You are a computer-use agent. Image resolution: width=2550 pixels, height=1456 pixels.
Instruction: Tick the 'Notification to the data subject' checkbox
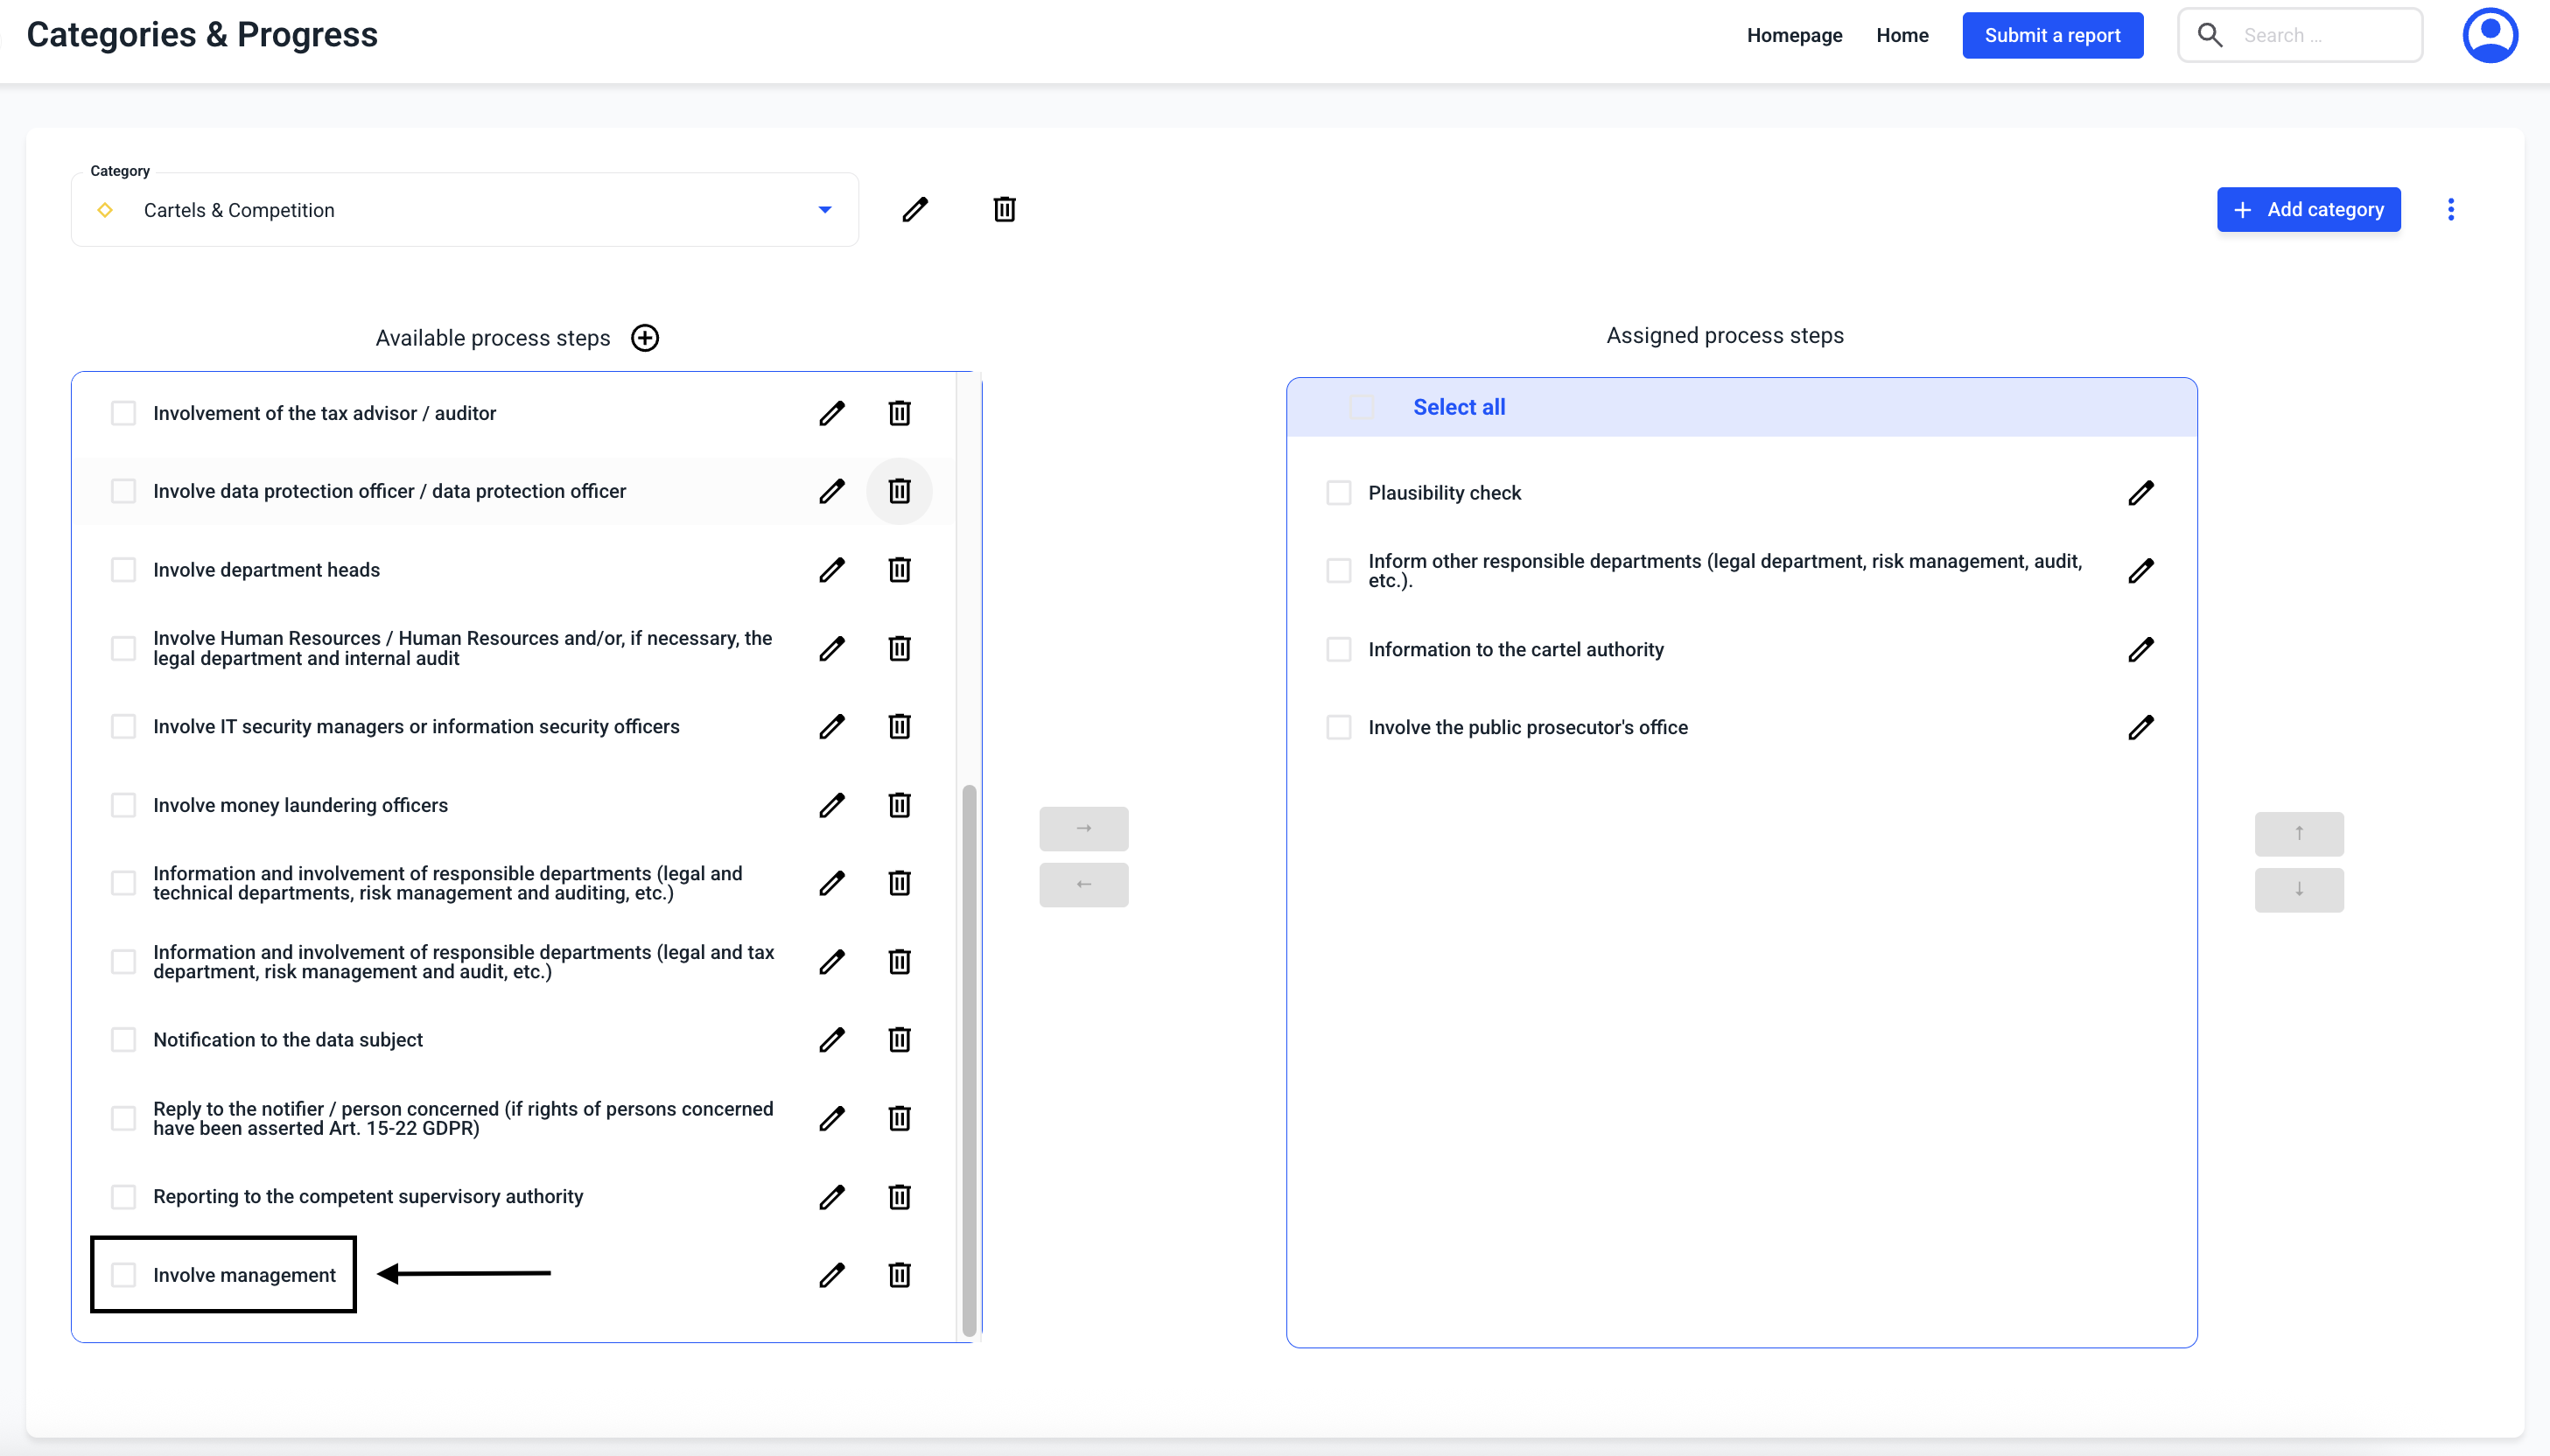(123, 1040)
